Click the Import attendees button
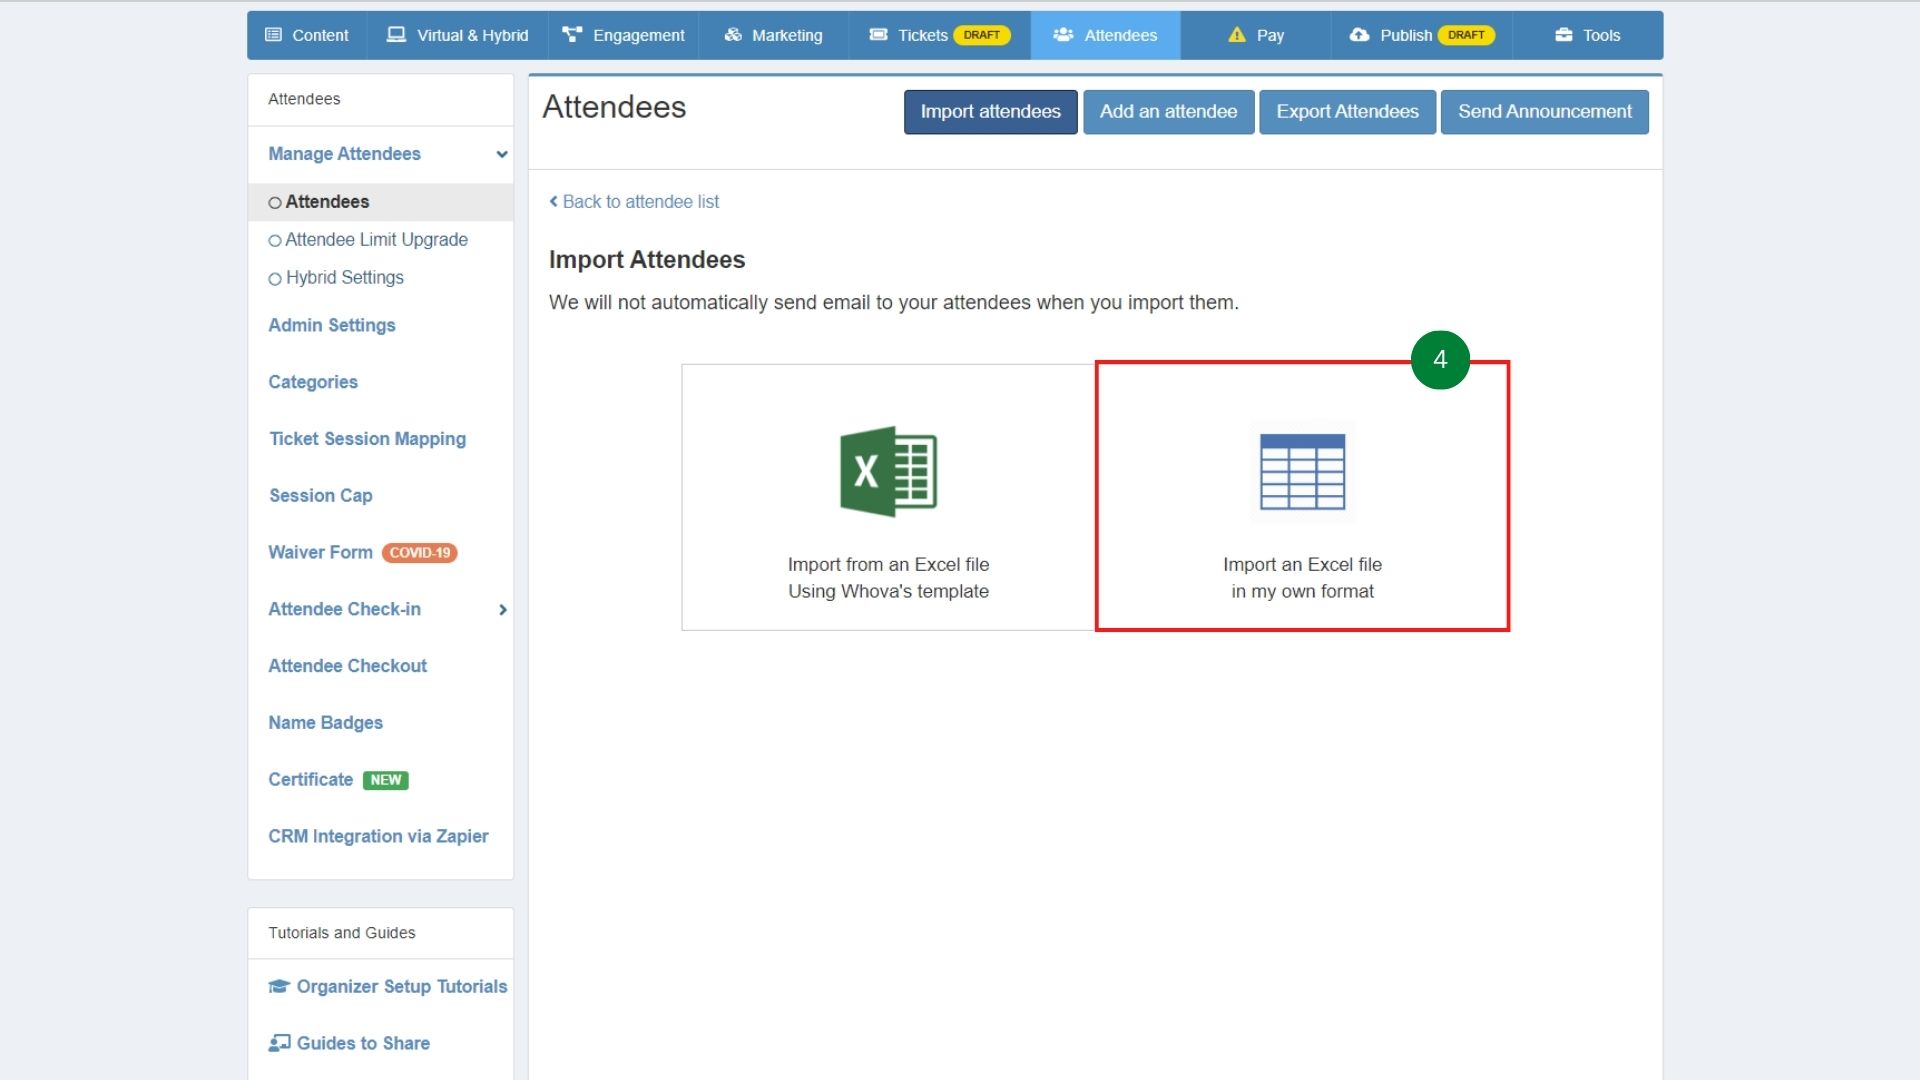 tap(990, 112)
